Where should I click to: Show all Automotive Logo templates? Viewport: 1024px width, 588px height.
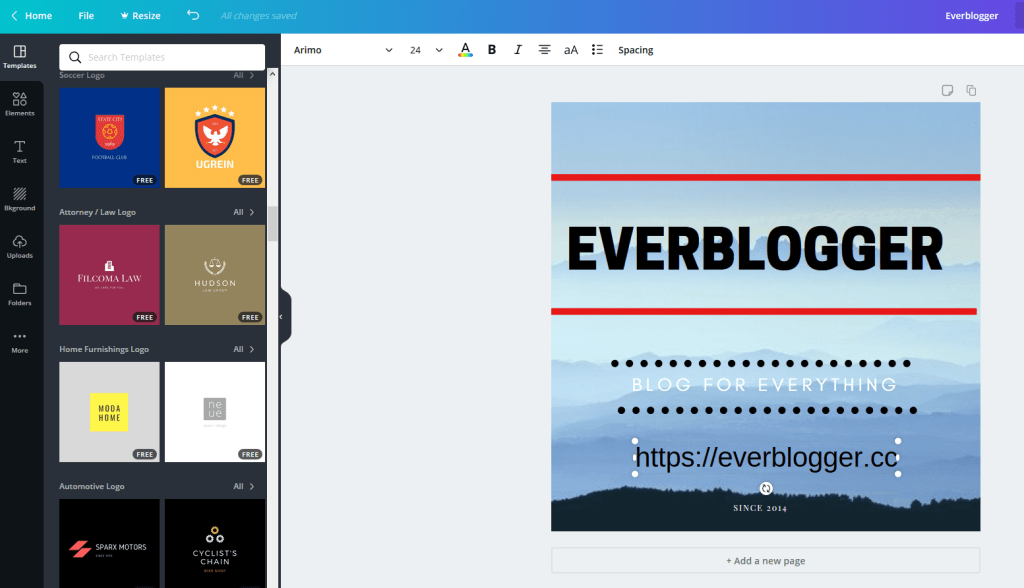coord(244,487)
